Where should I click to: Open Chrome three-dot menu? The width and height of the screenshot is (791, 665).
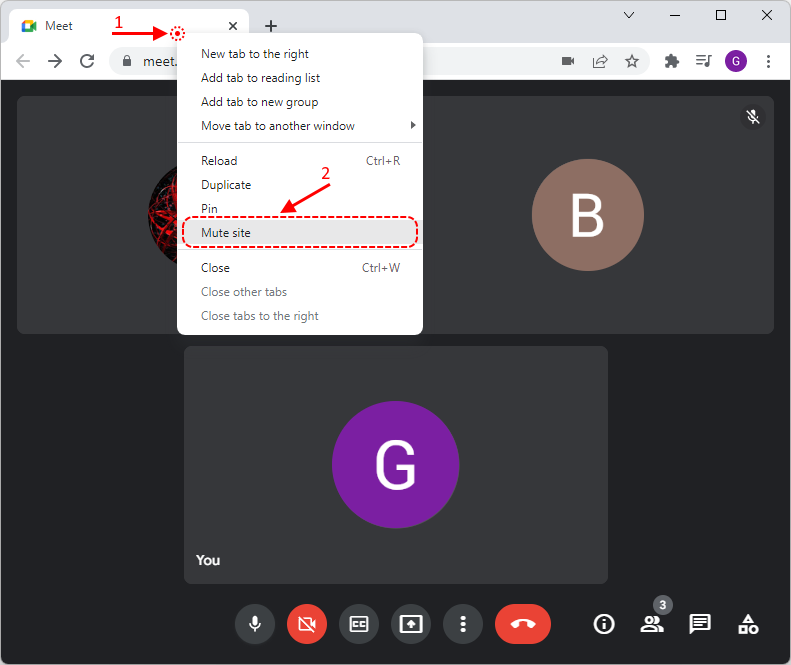tap(768, 61)
